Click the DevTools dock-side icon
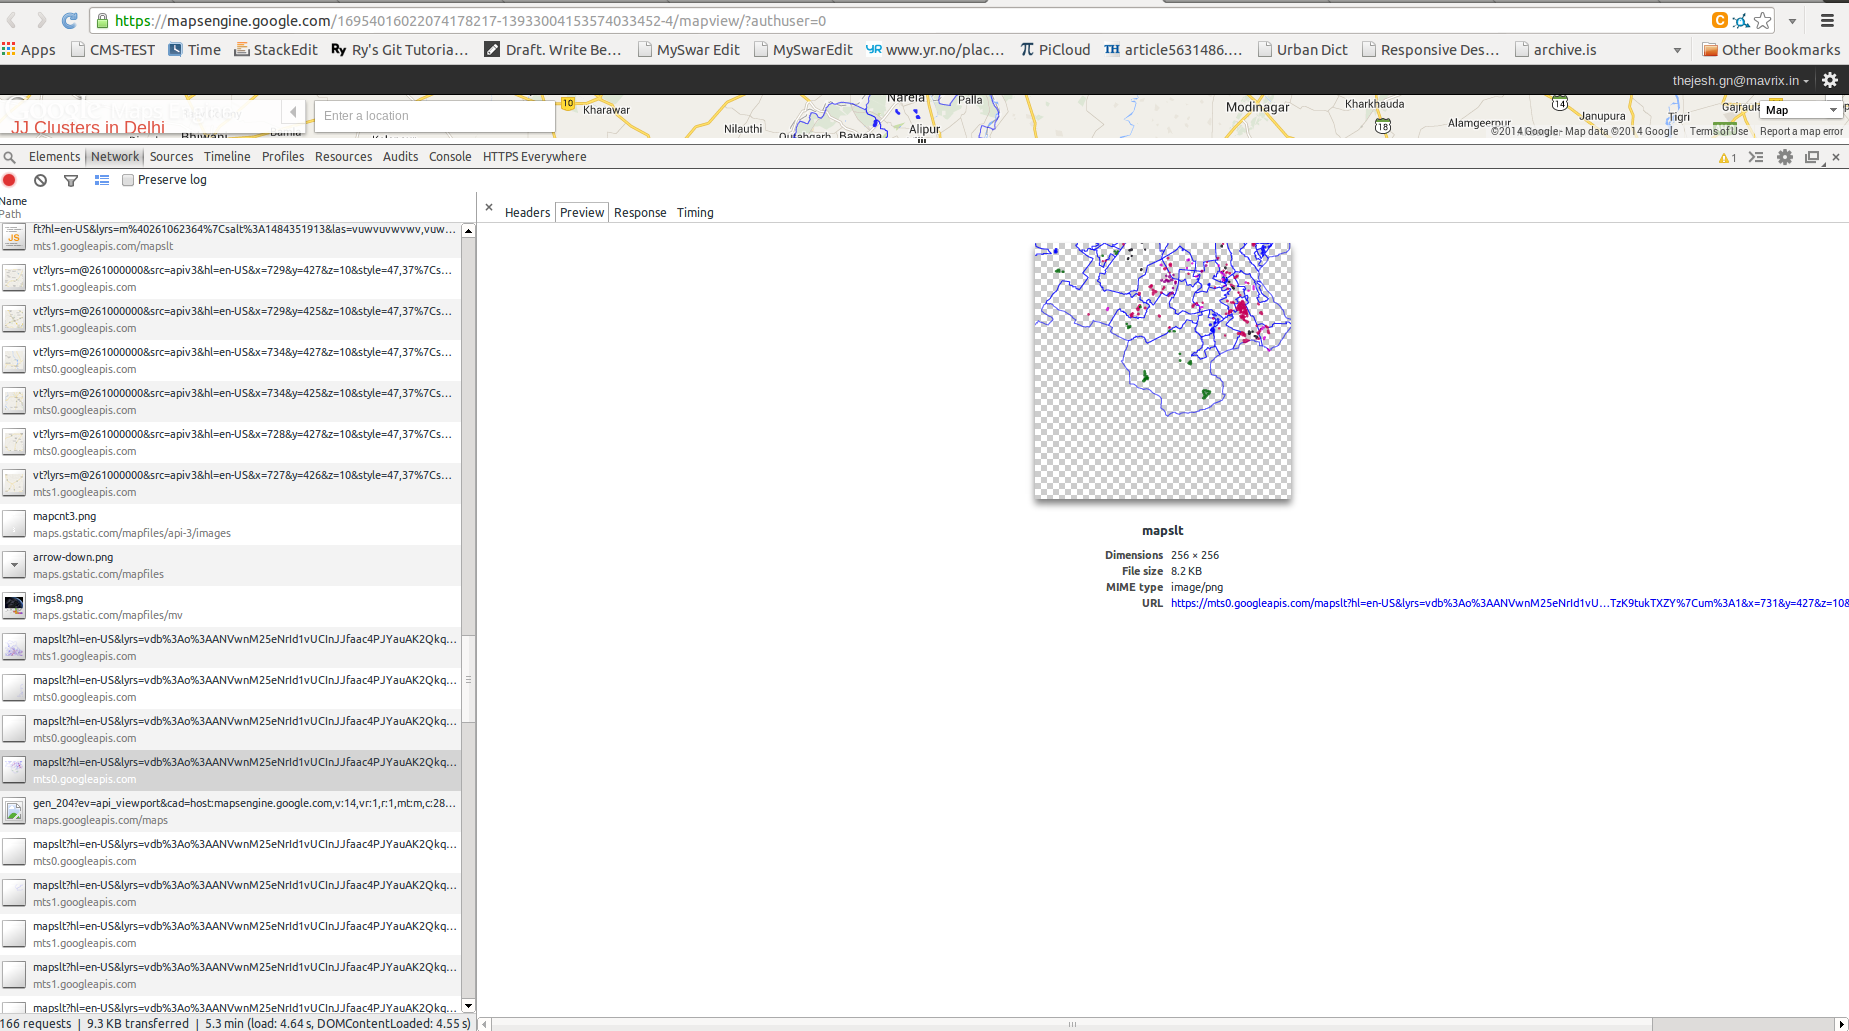 tap(1812, 157)
